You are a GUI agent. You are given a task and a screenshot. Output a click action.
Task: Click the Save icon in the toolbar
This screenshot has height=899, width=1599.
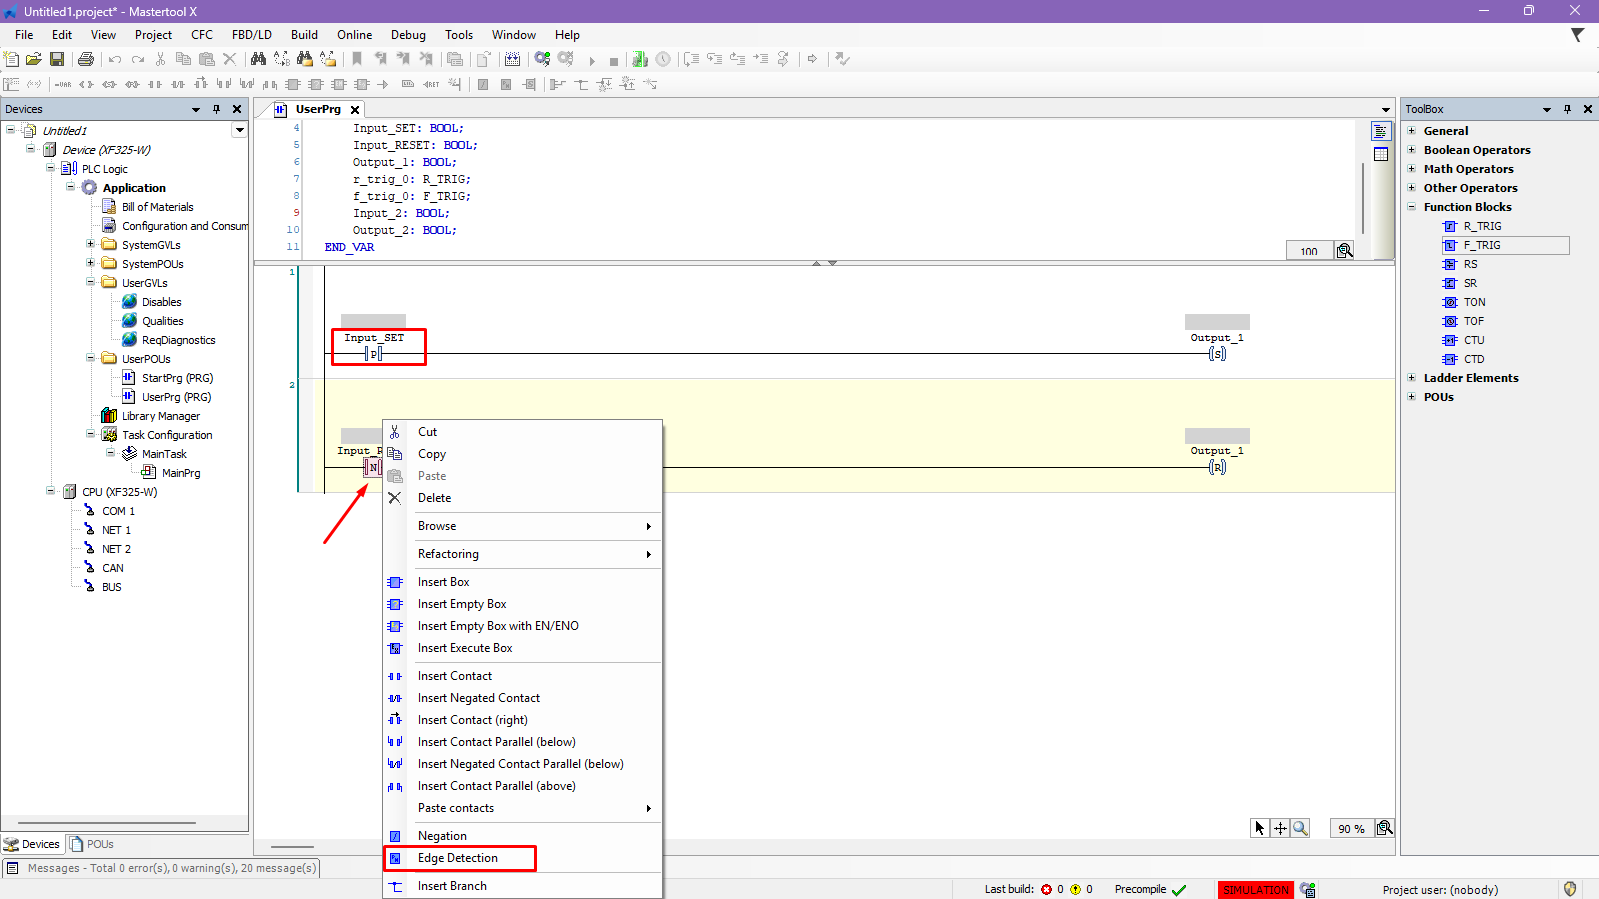point(57,60)
